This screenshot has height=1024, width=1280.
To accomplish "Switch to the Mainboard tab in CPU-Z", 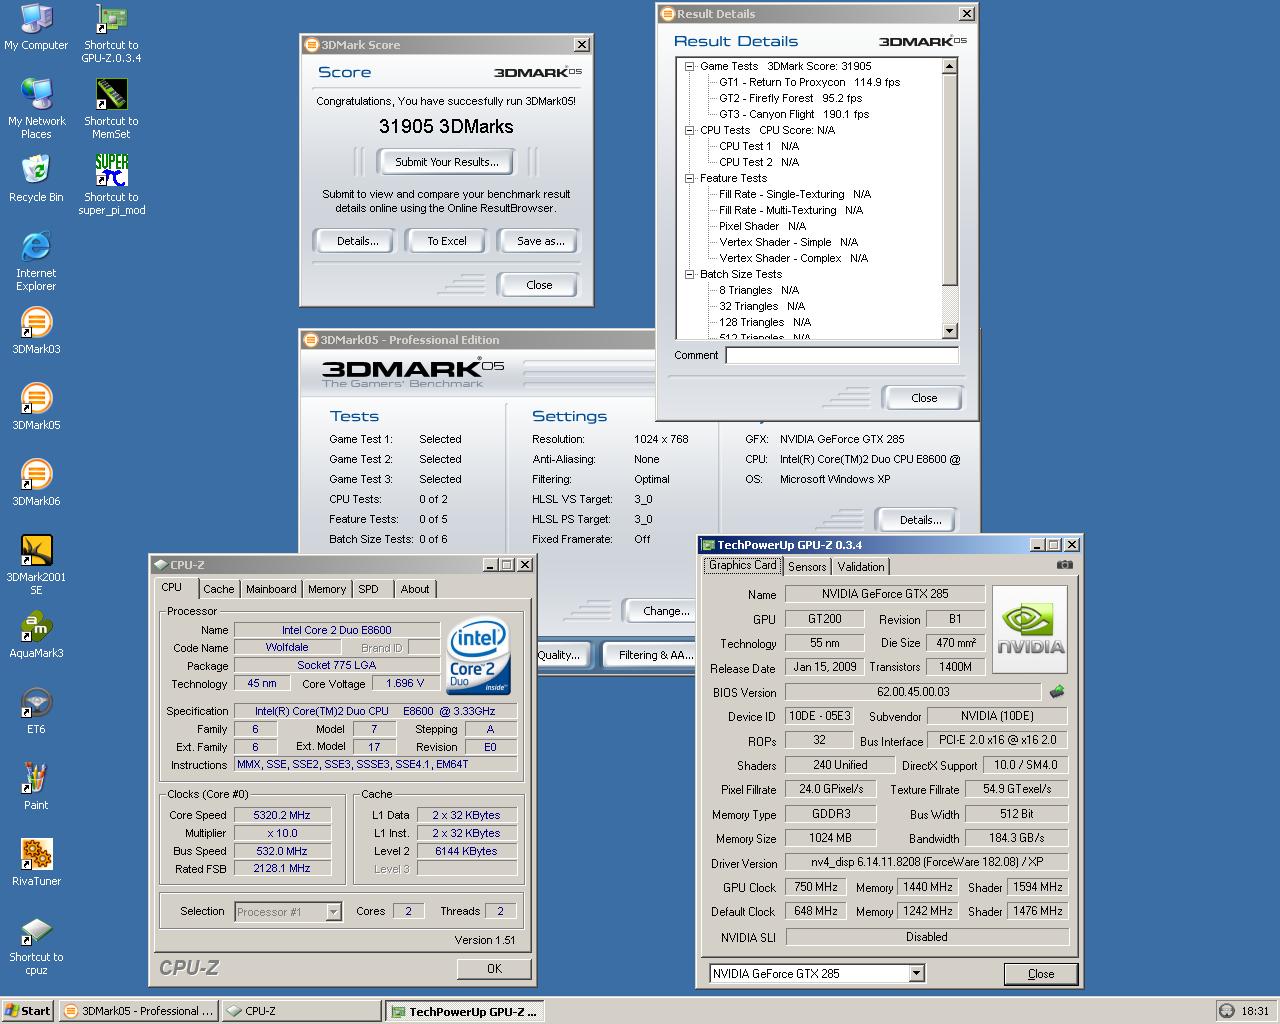I will pyautogui.click(x=271, y=589).
